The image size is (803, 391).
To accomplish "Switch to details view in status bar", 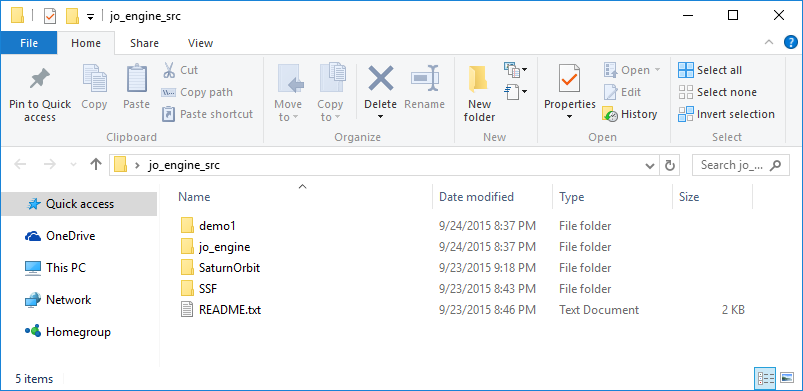I will click(766, 379).
